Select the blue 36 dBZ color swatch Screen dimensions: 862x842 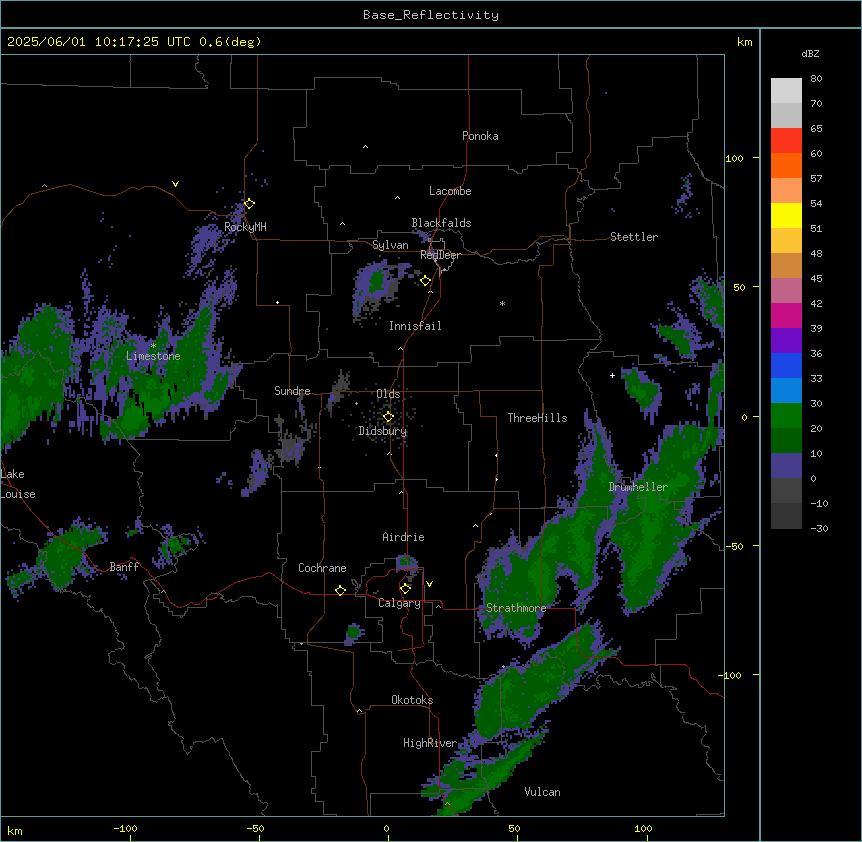point(786,365)
